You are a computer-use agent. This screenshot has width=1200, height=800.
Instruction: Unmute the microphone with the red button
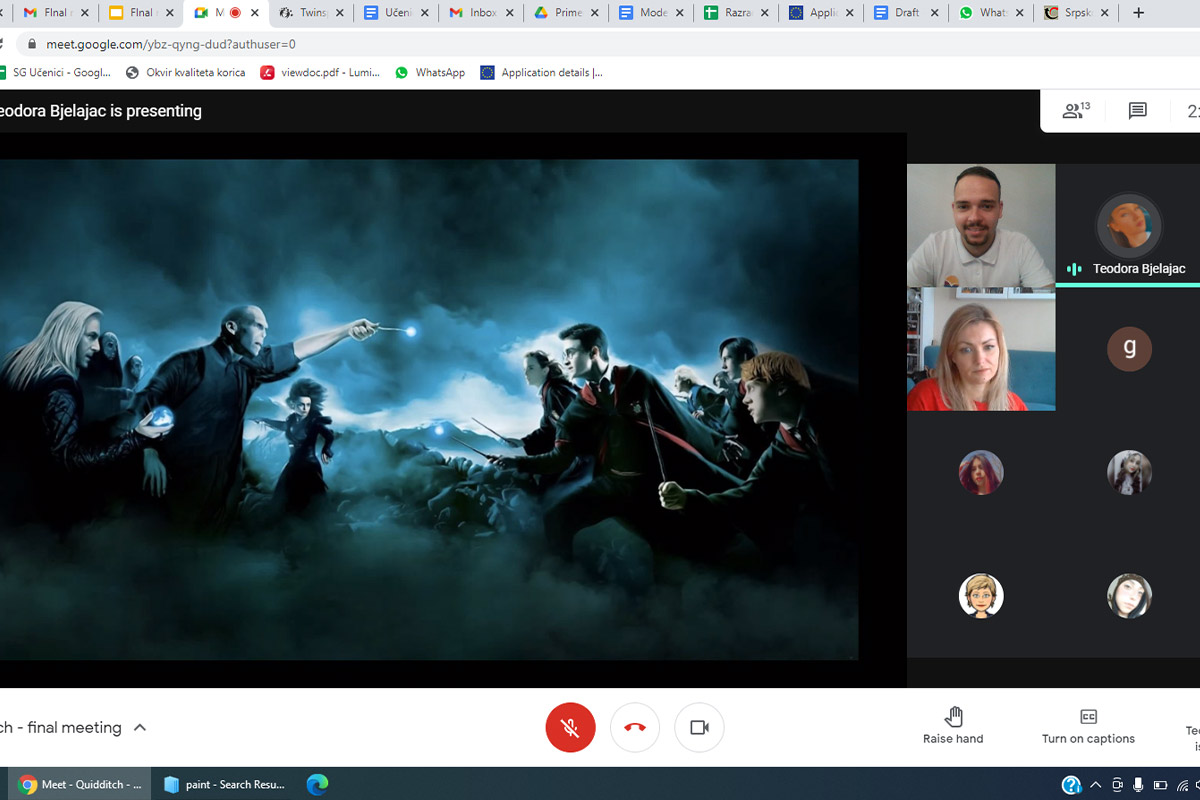(x=570, y=727)
